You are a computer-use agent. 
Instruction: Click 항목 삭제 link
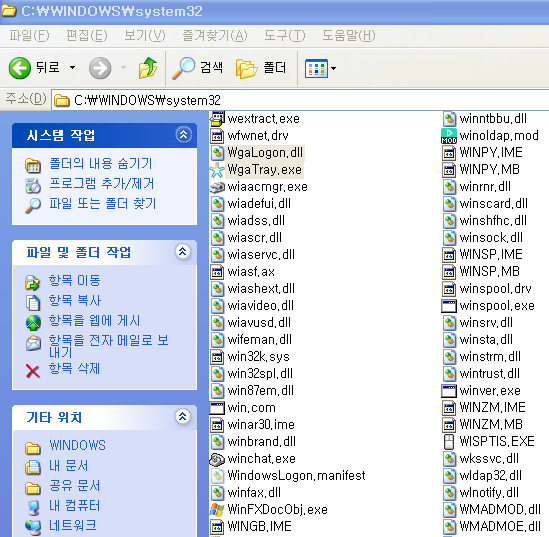pos(74,369)
